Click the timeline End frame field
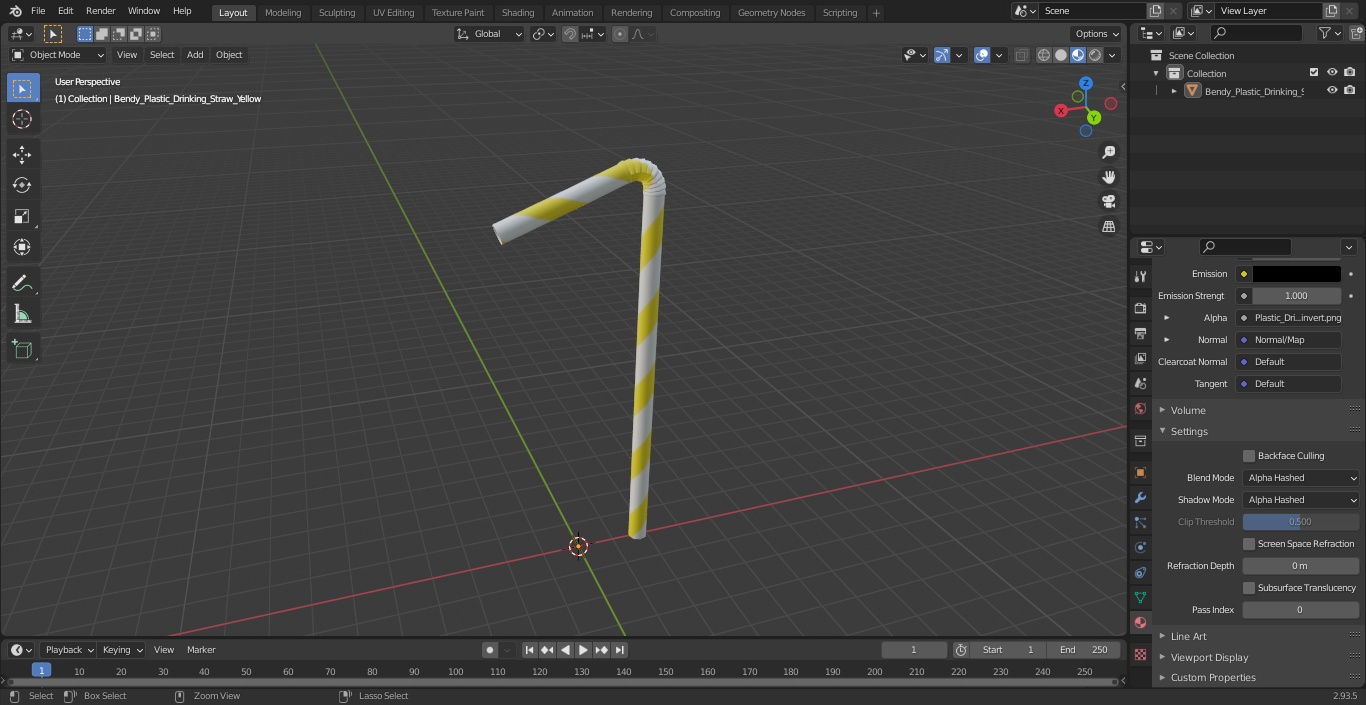 pyautogui.click(x=1084, y=650)
